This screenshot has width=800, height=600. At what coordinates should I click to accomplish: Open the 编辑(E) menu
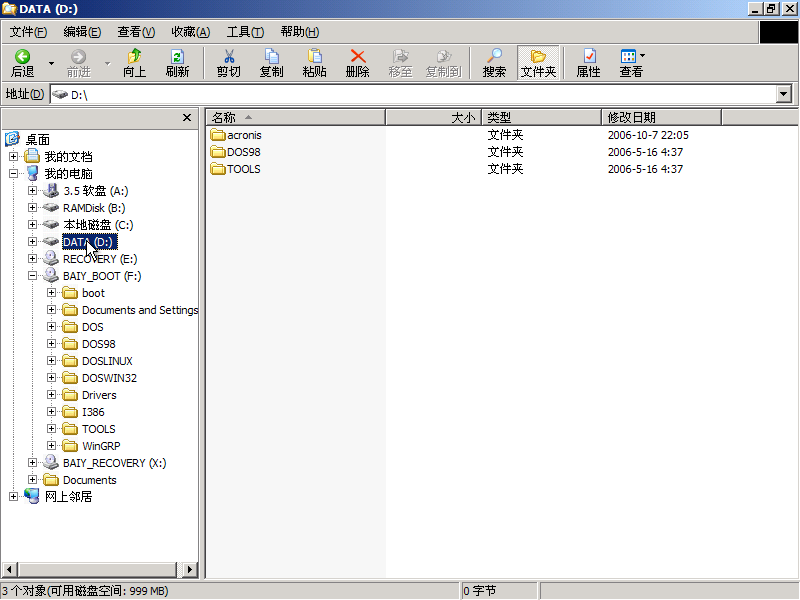pyautogui.click(x=82, y=32)
